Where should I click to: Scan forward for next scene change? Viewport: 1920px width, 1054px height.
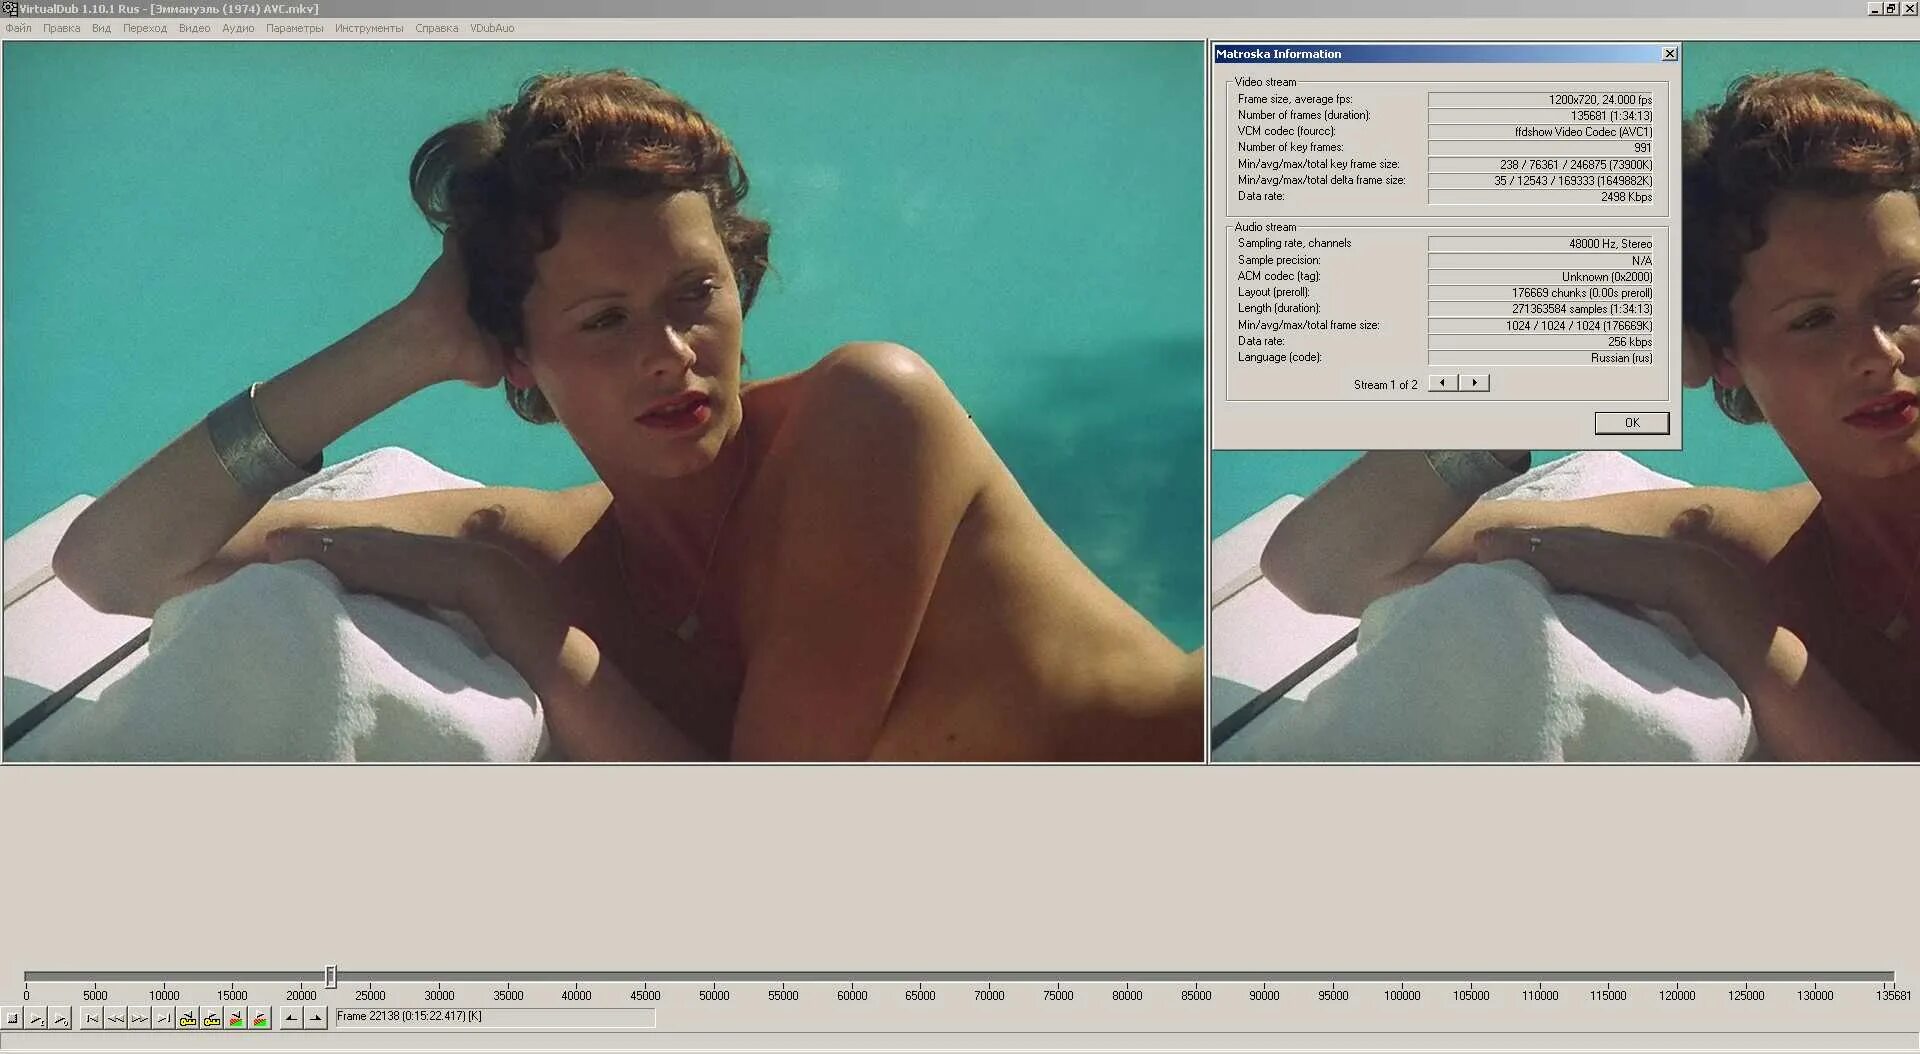pyautogui.click(x=260, y=1018)
